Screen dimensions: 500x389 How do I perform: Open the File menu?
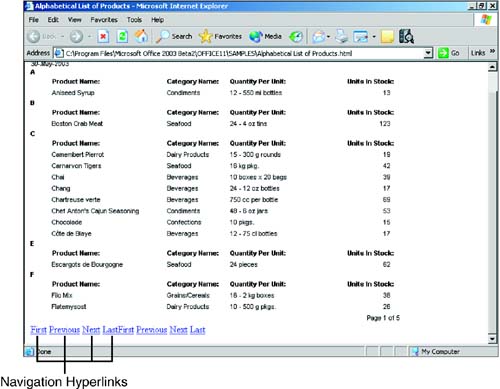click(x=34, y=20)
